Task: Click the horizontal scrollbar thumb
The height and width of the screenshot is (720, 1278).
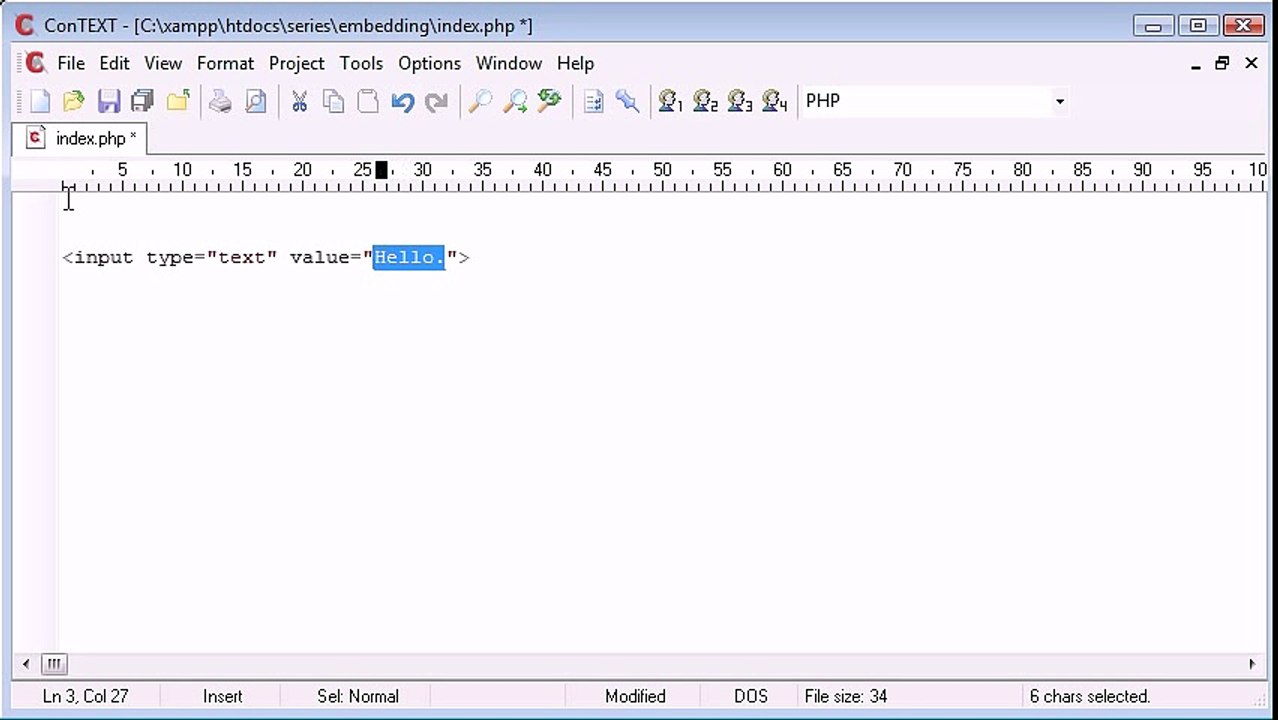Action: pyautogui.click(x=54, y=664)
